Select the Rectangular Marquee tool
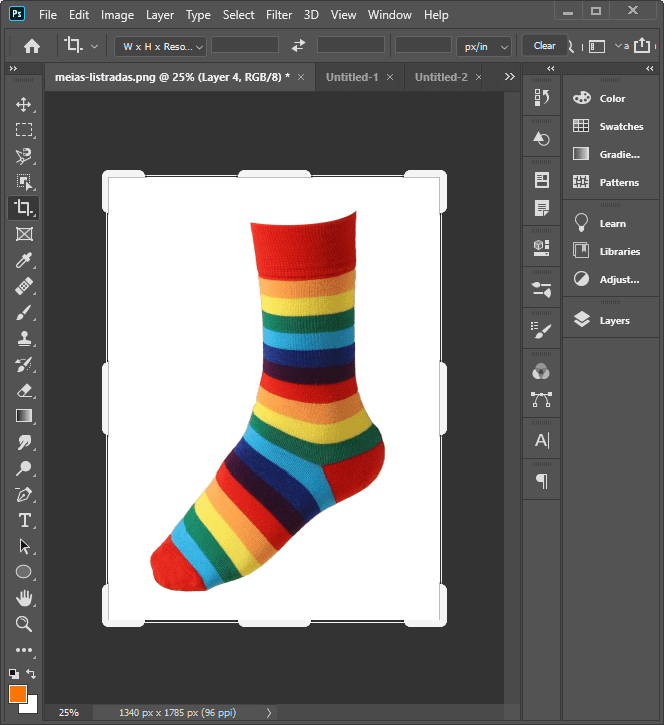The width and height of the screenshot is (664, 725). (24, 130)
